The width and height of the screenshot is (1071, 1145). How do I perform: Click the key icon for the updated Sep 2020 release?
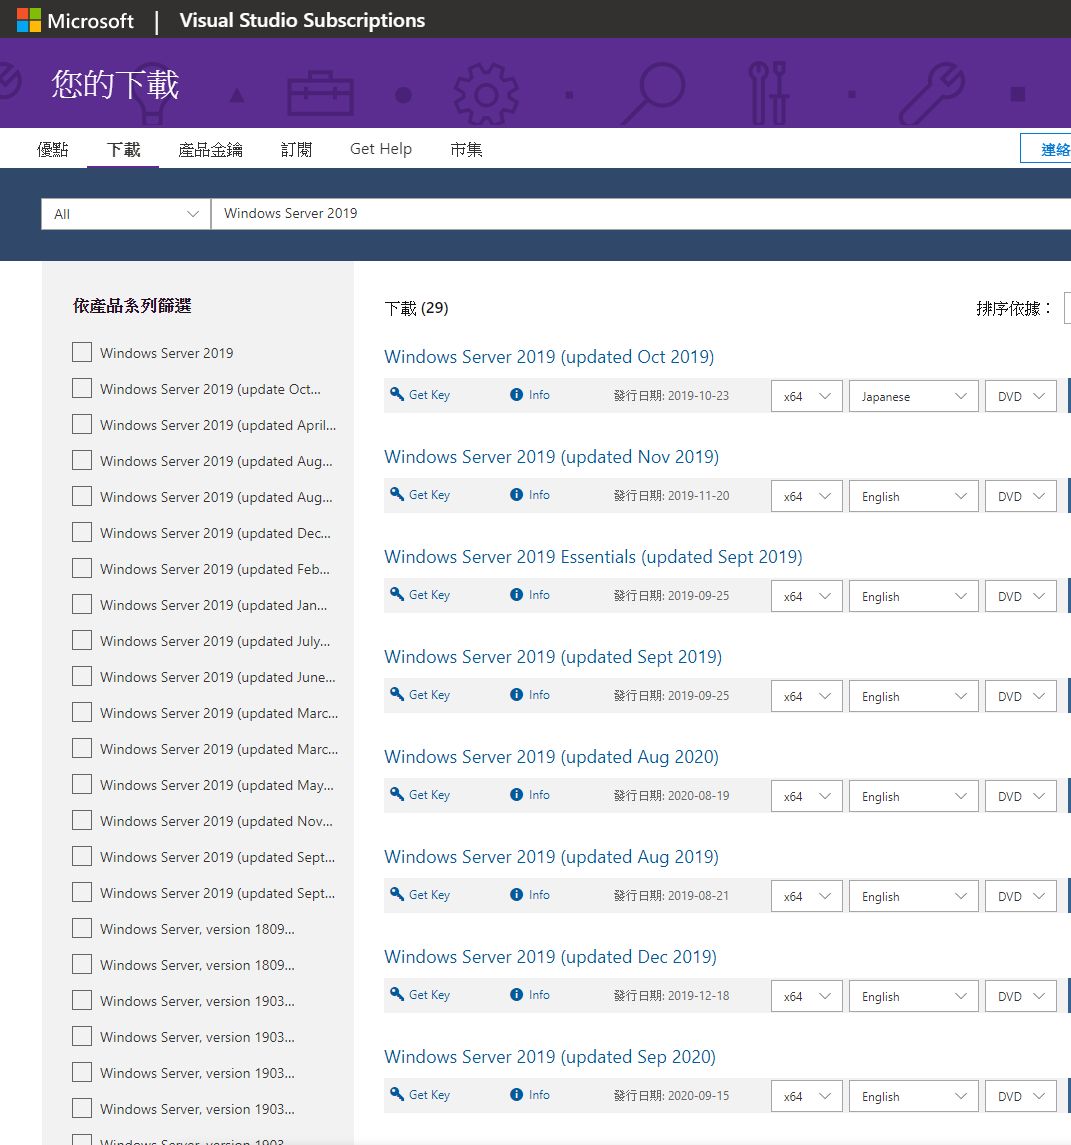(x=397, y=1095)
